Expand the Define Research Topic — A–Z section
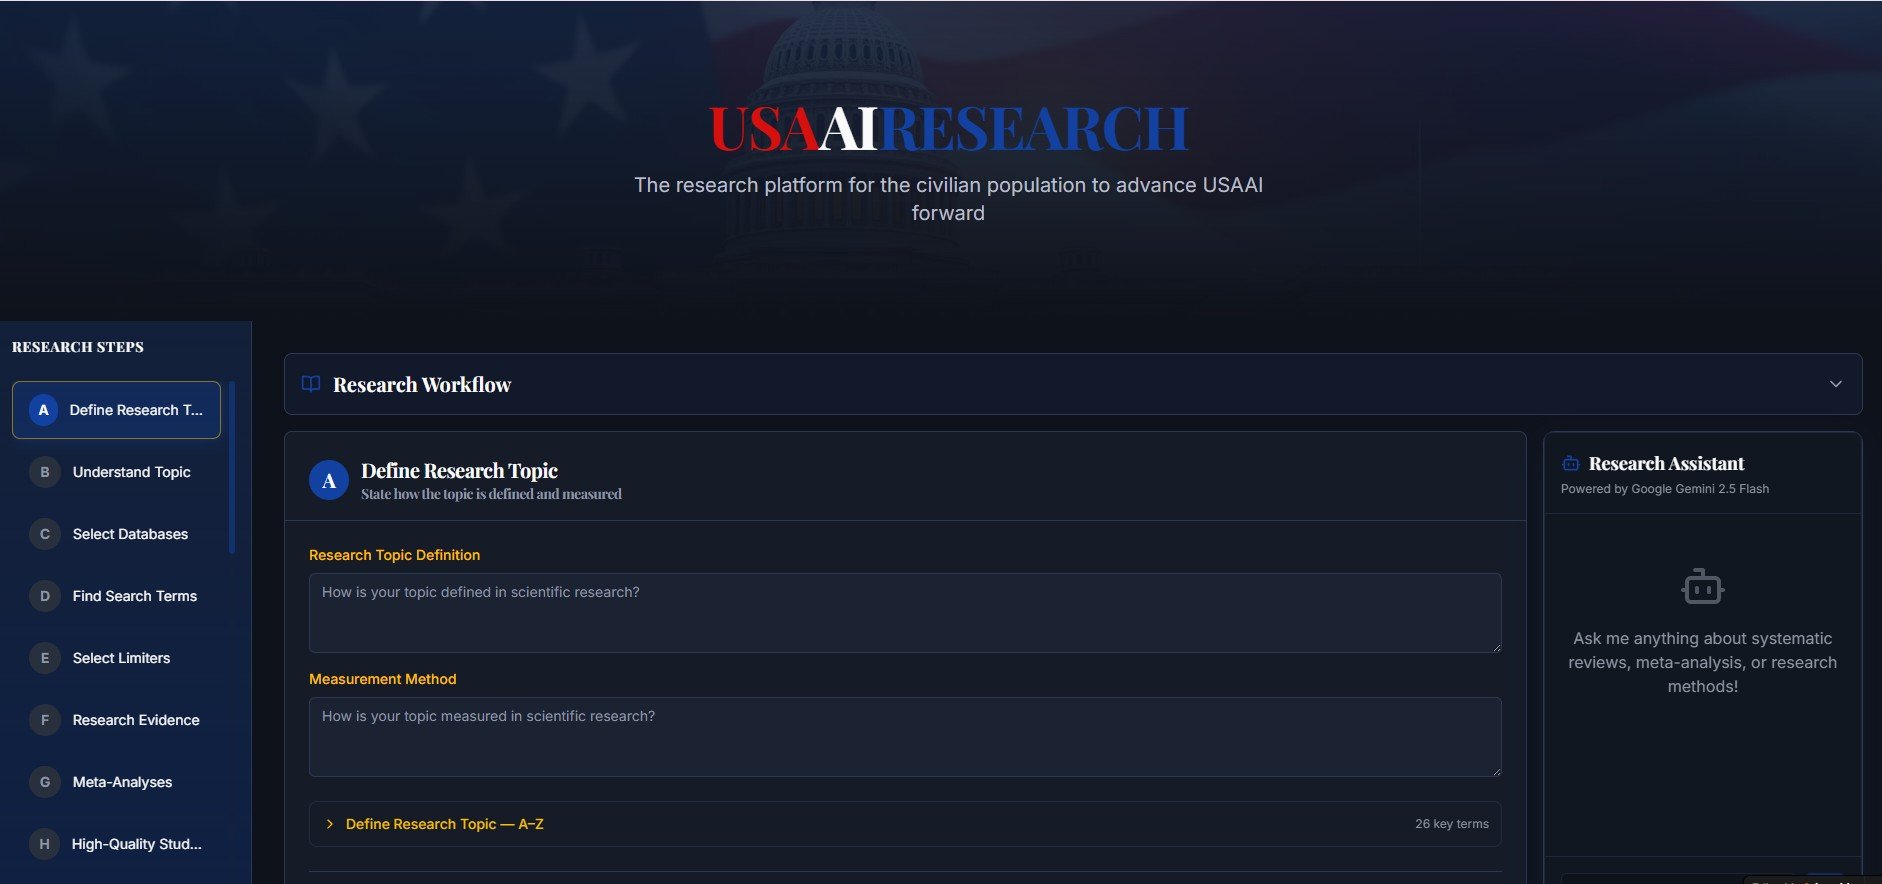 pyautogui.click(x=905, y=824)
